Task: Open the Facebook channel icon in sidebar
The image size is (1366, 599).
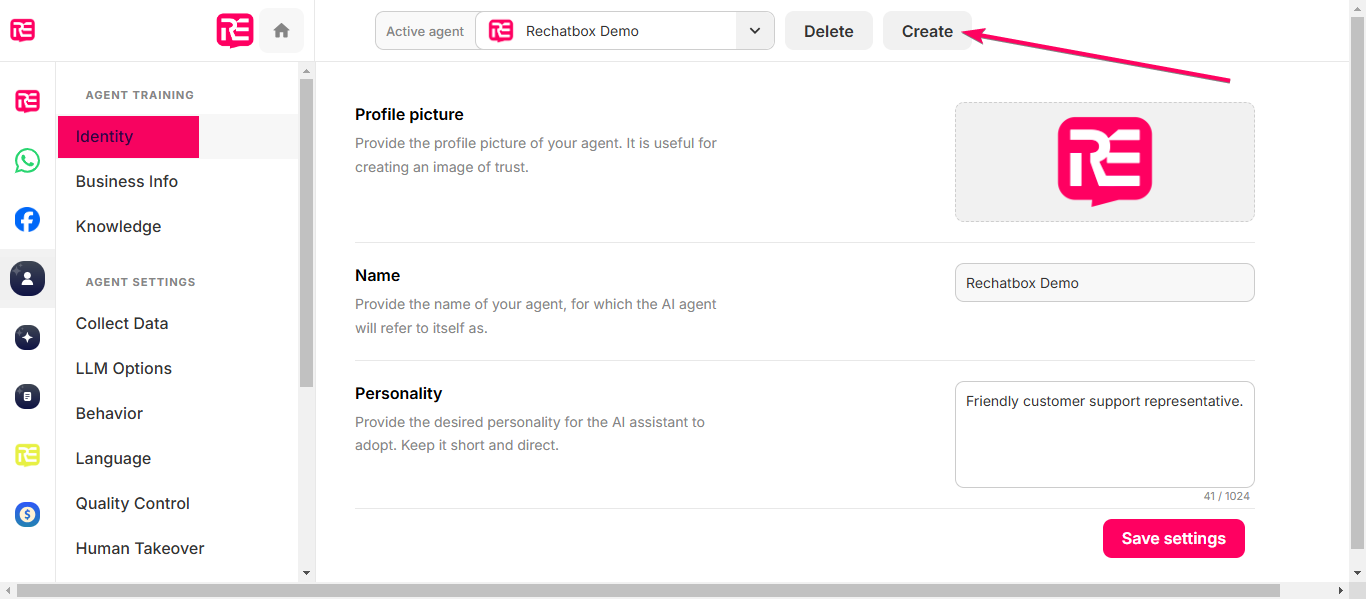Action: 27,220
